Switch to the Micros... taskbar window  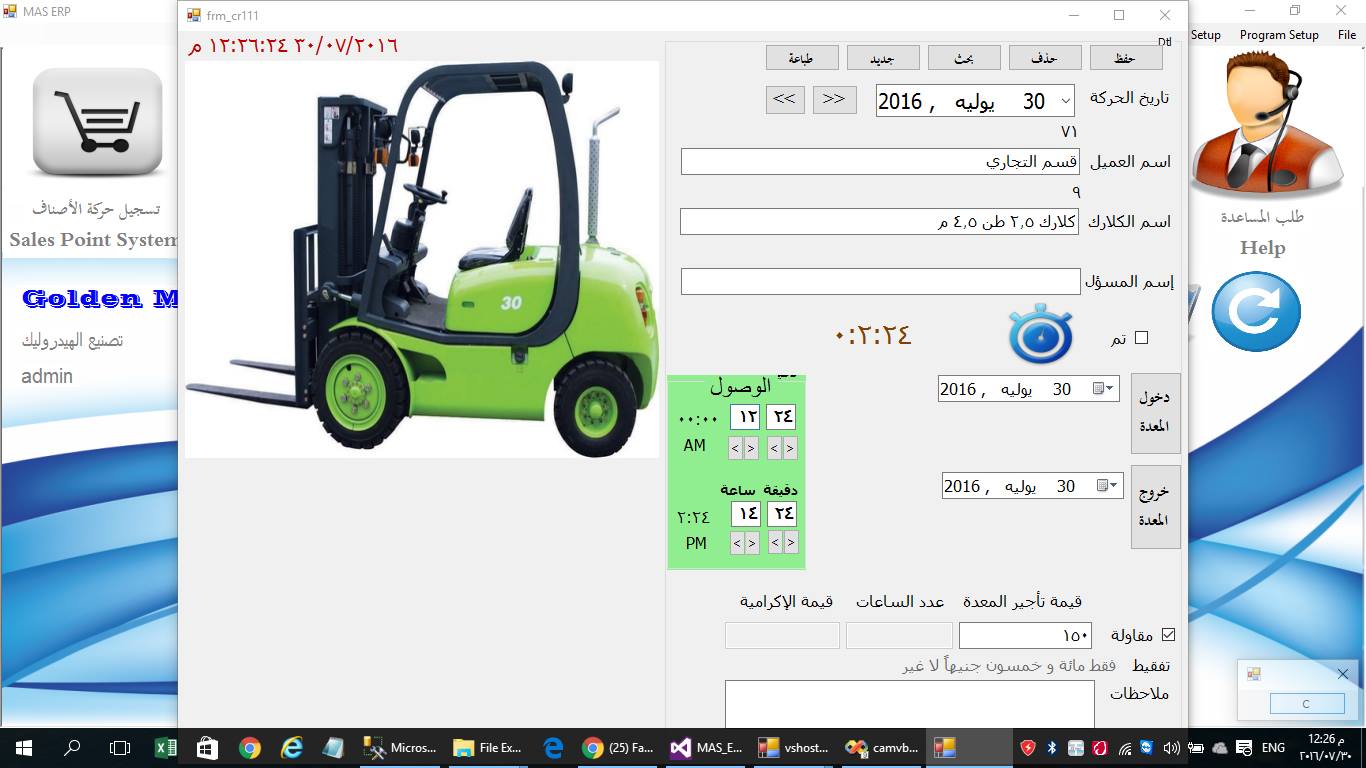[x=400, y=748]
